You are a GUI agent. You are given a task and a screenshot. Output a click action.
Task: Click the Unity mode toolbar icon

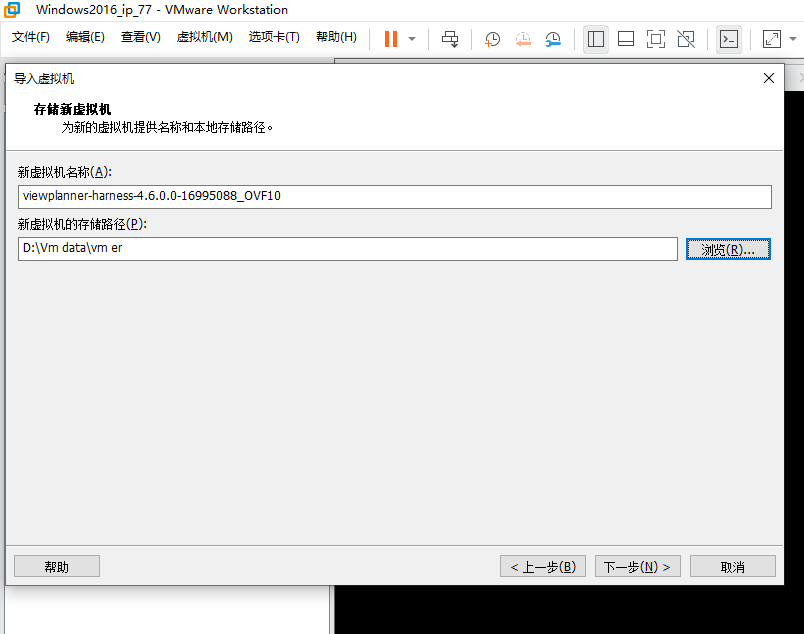[686, 39]
